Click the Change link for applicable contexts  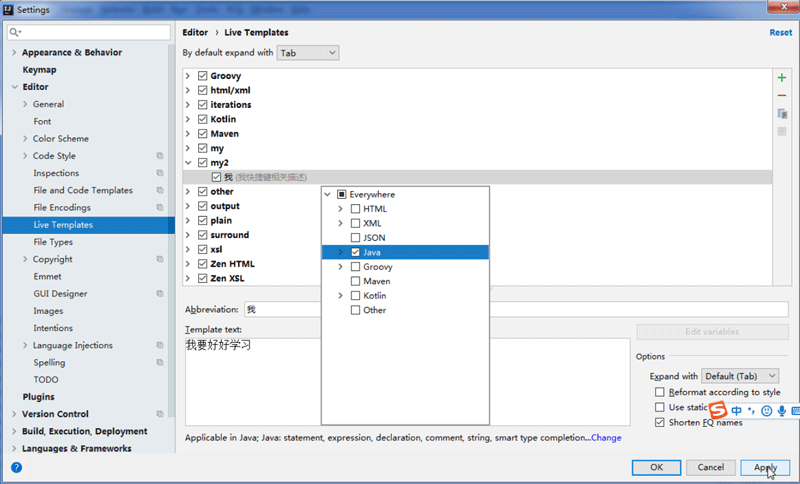606,438
